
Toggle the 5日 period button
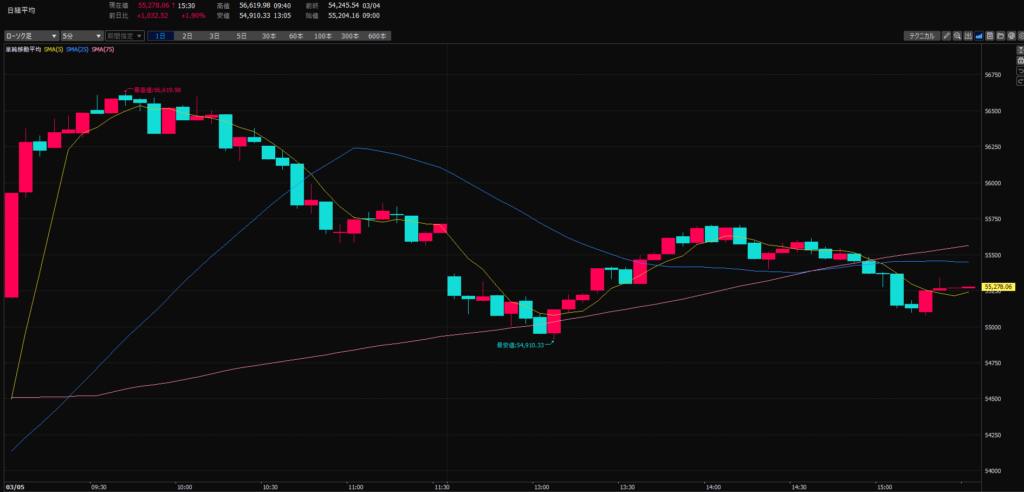point(241,36)
